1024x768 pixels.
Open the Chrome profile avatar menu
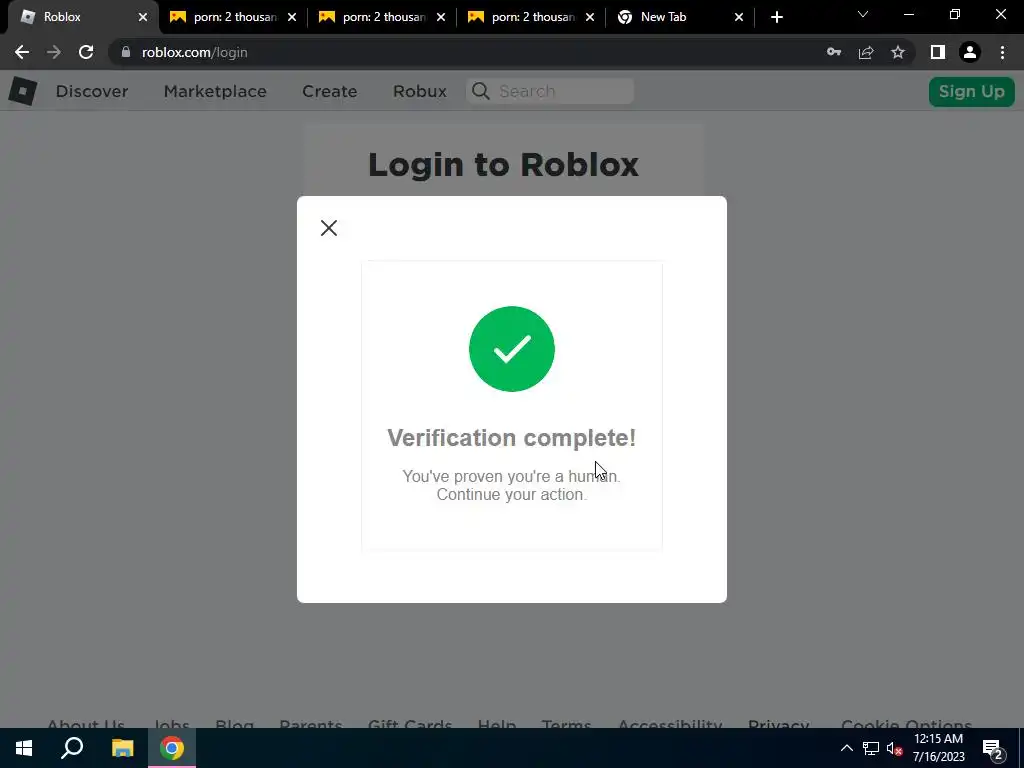click(970, 52)
